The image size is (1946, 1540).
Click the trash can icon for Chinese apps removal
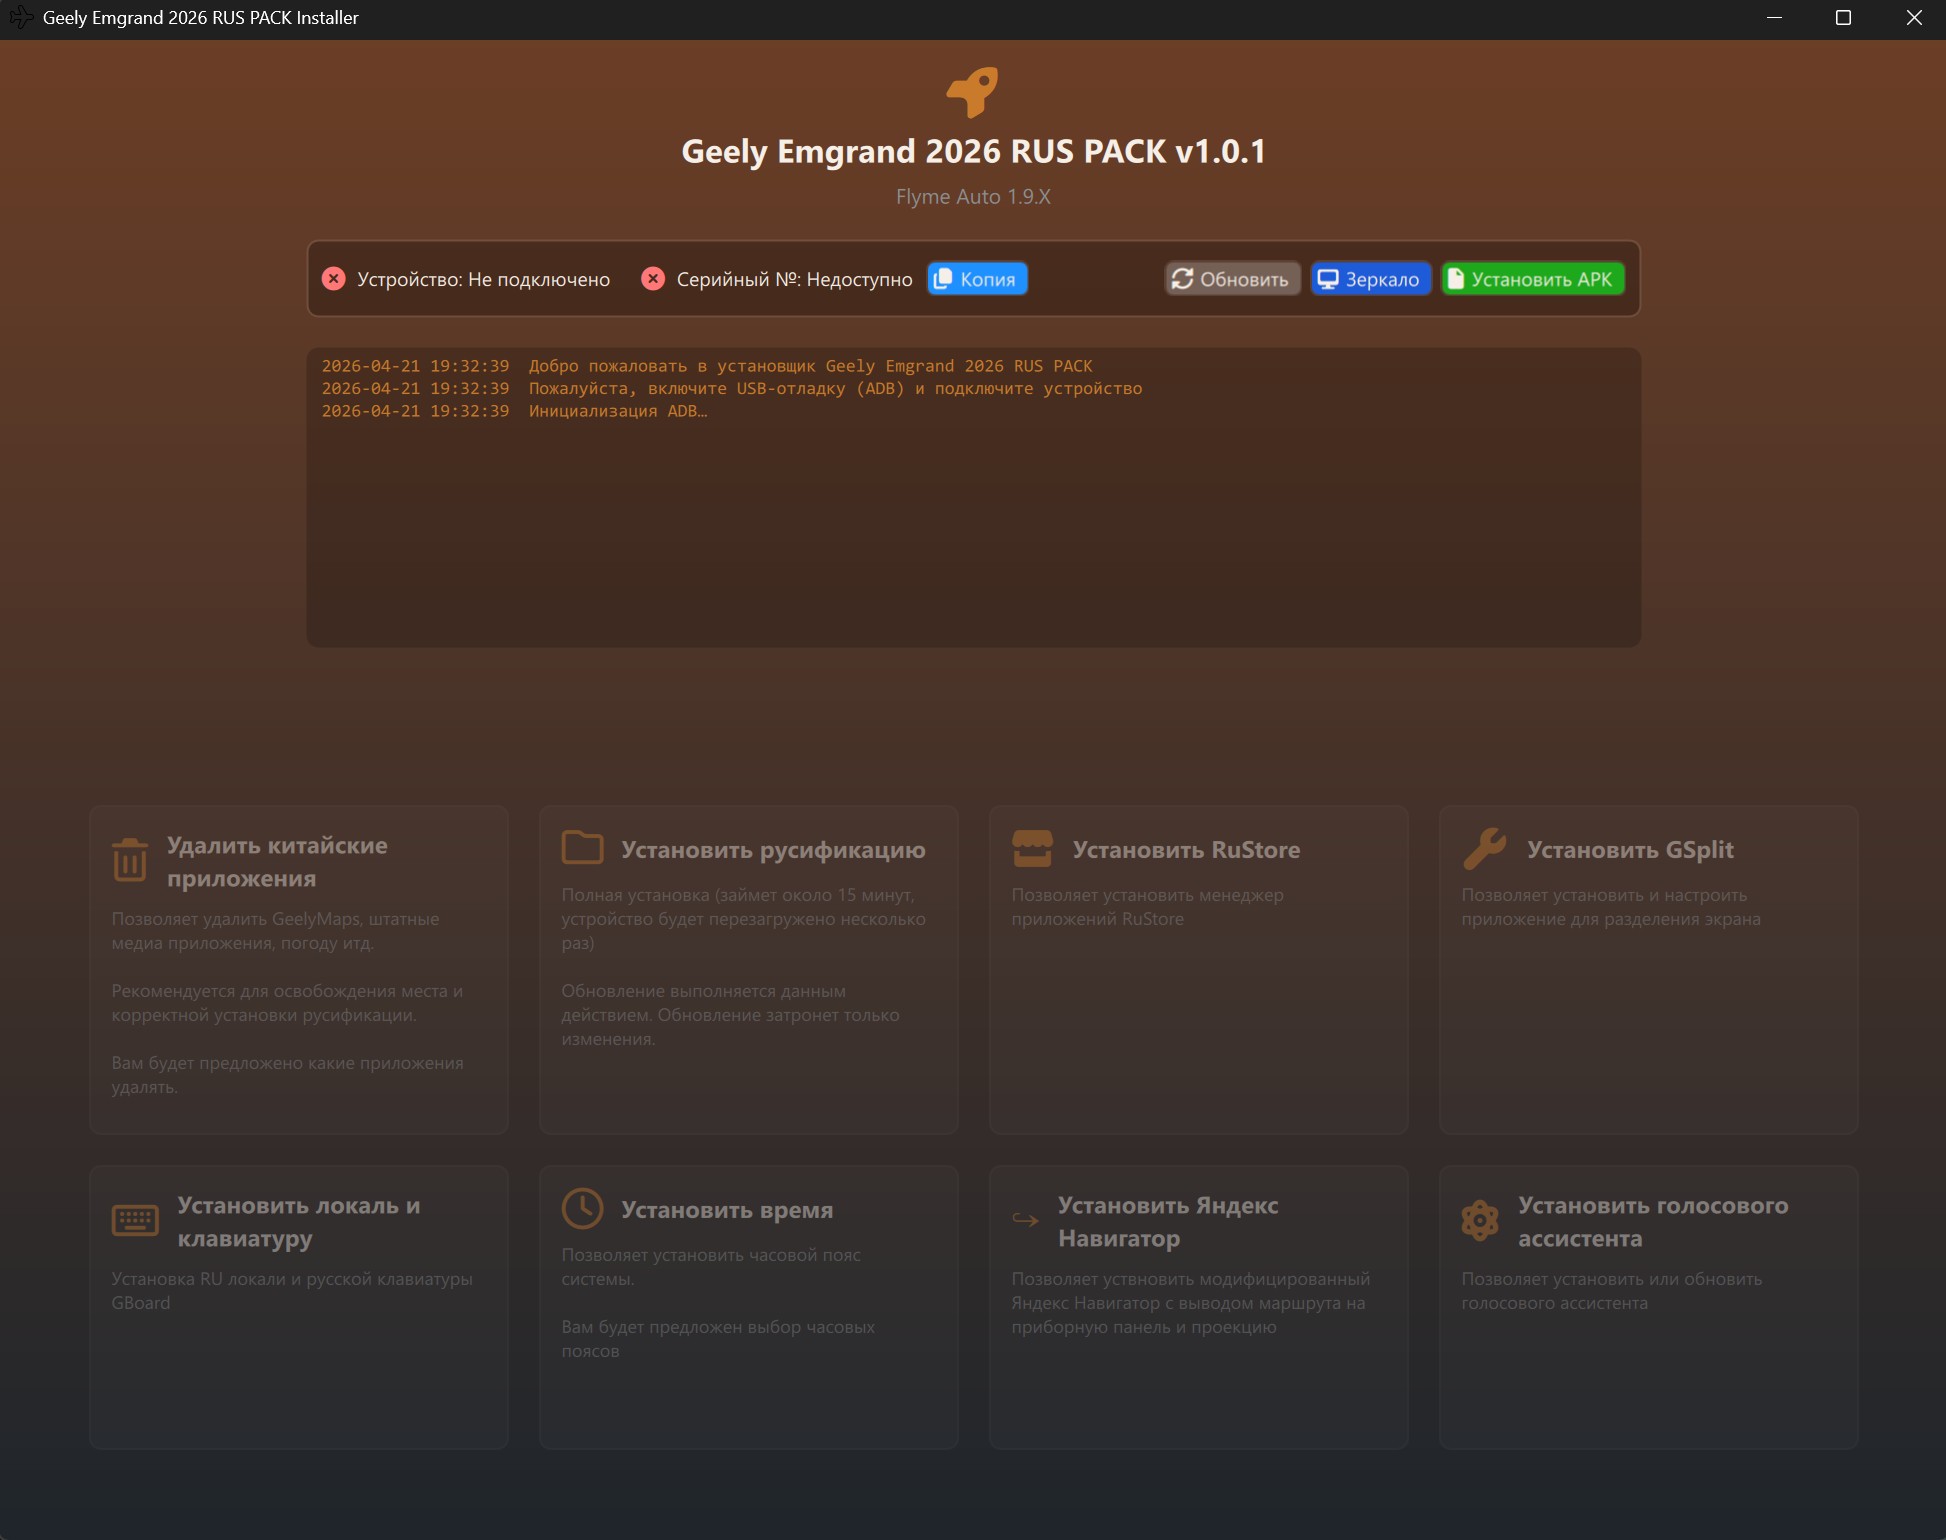tap(130, 860)
